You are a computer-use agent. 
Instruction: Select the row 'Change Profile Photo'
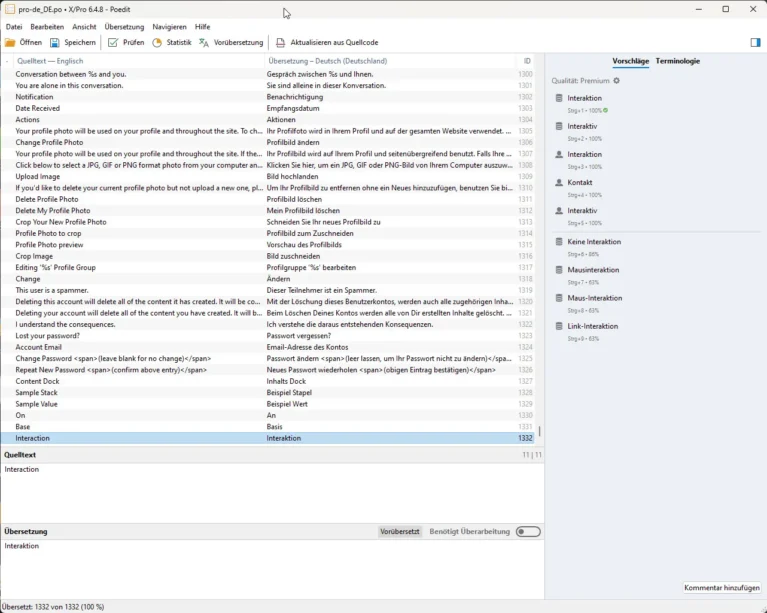point(268,142)
